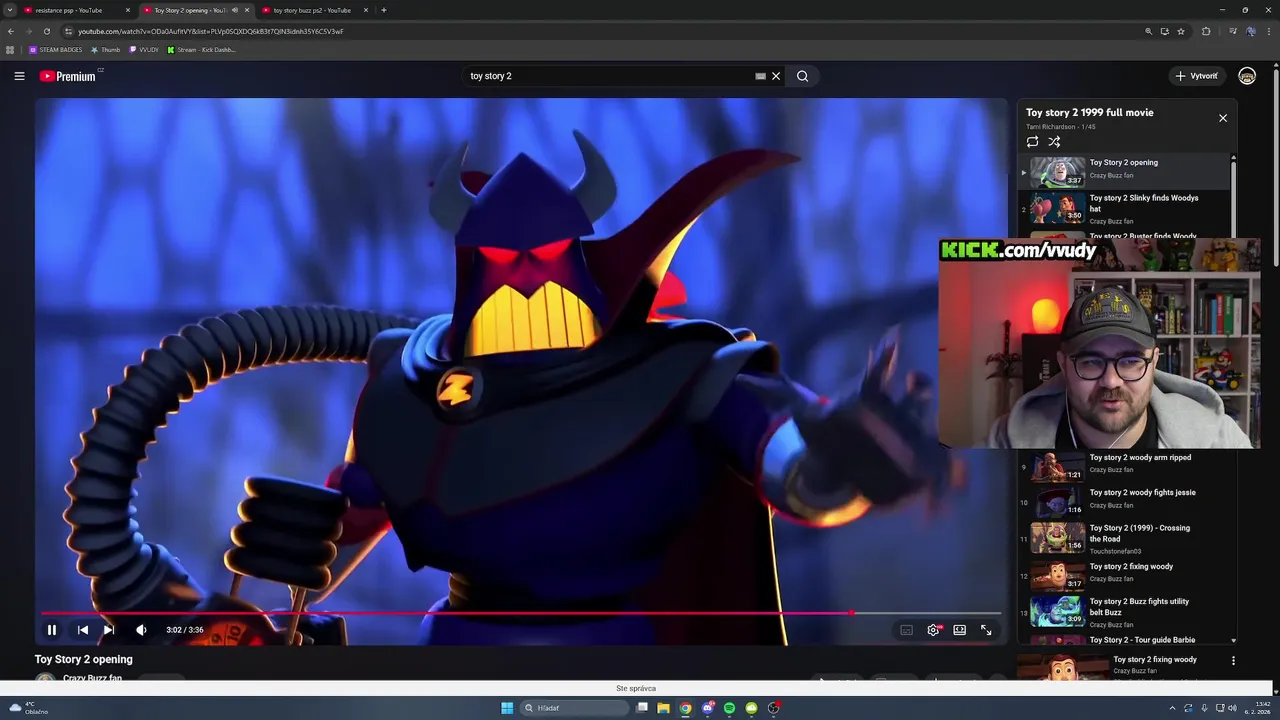Click the taskbar 'Hľadať' search box
Screen dimensions: 1280x720
[x=575, y=708]
